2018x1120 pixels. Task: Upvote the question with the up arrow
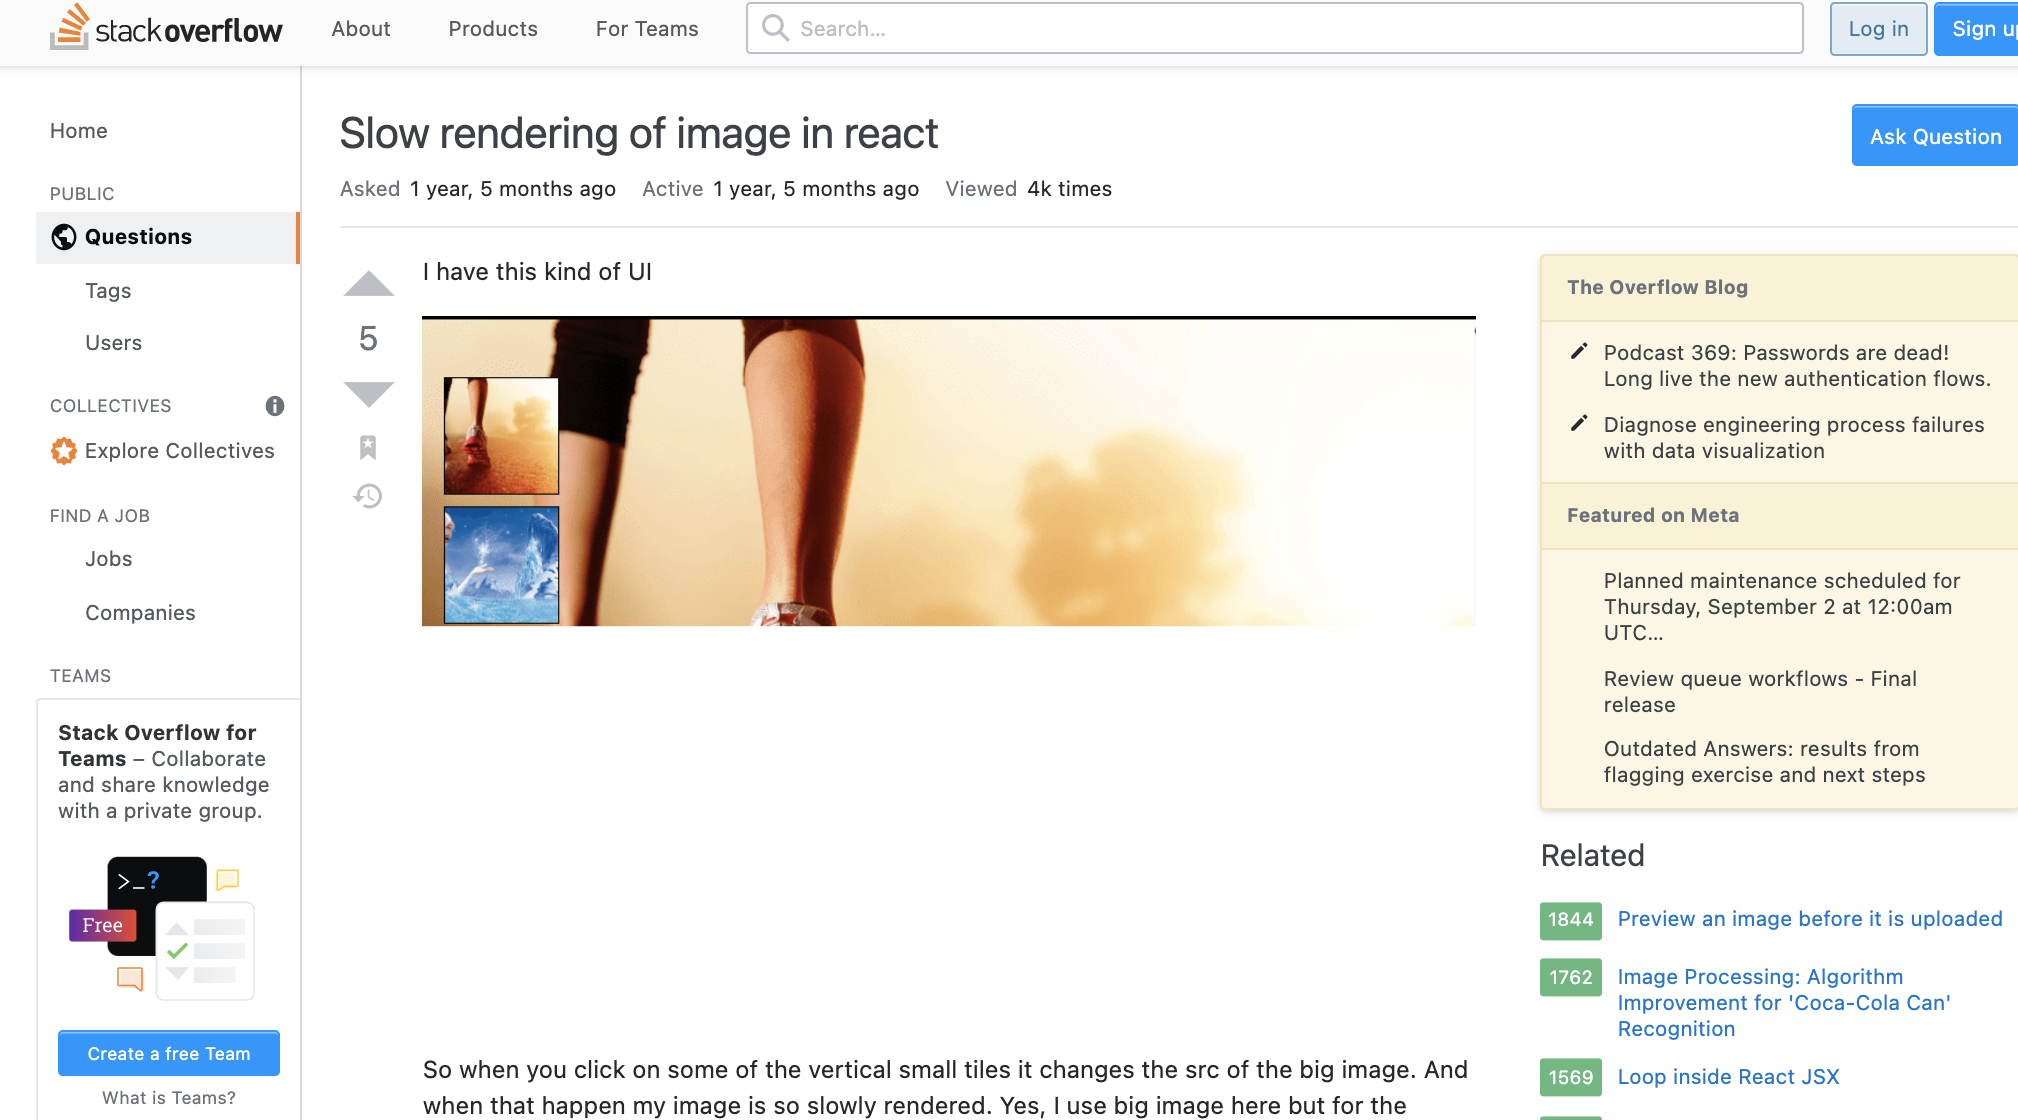pos(368,285)
